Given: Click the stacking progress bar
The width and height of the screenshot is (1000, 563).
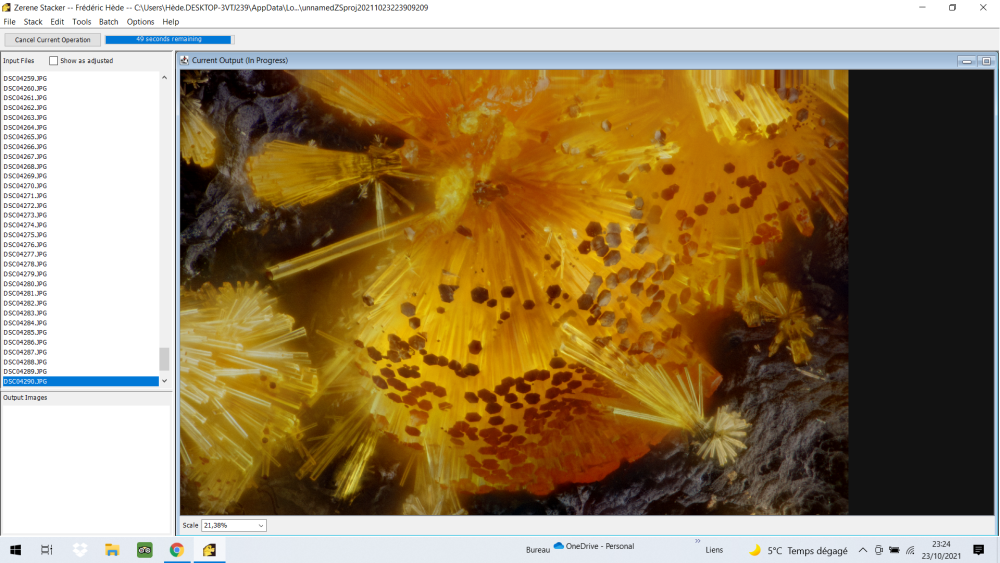Looking at the screenshot, I should click(x=168, y=40).
